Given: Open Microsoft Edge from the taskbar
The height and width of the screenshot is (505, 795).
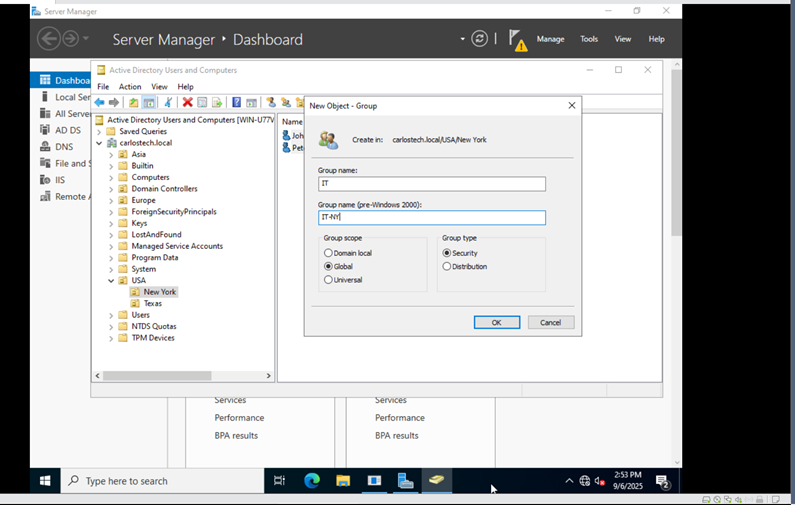Looking at the screenshot, I should 312,481.
